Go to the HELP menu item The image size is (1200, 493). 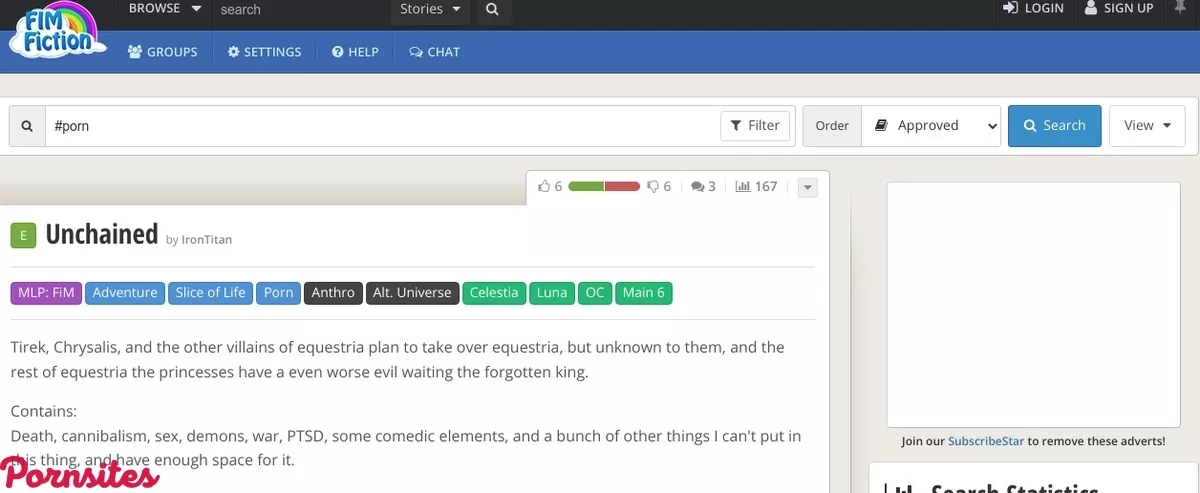355,52
